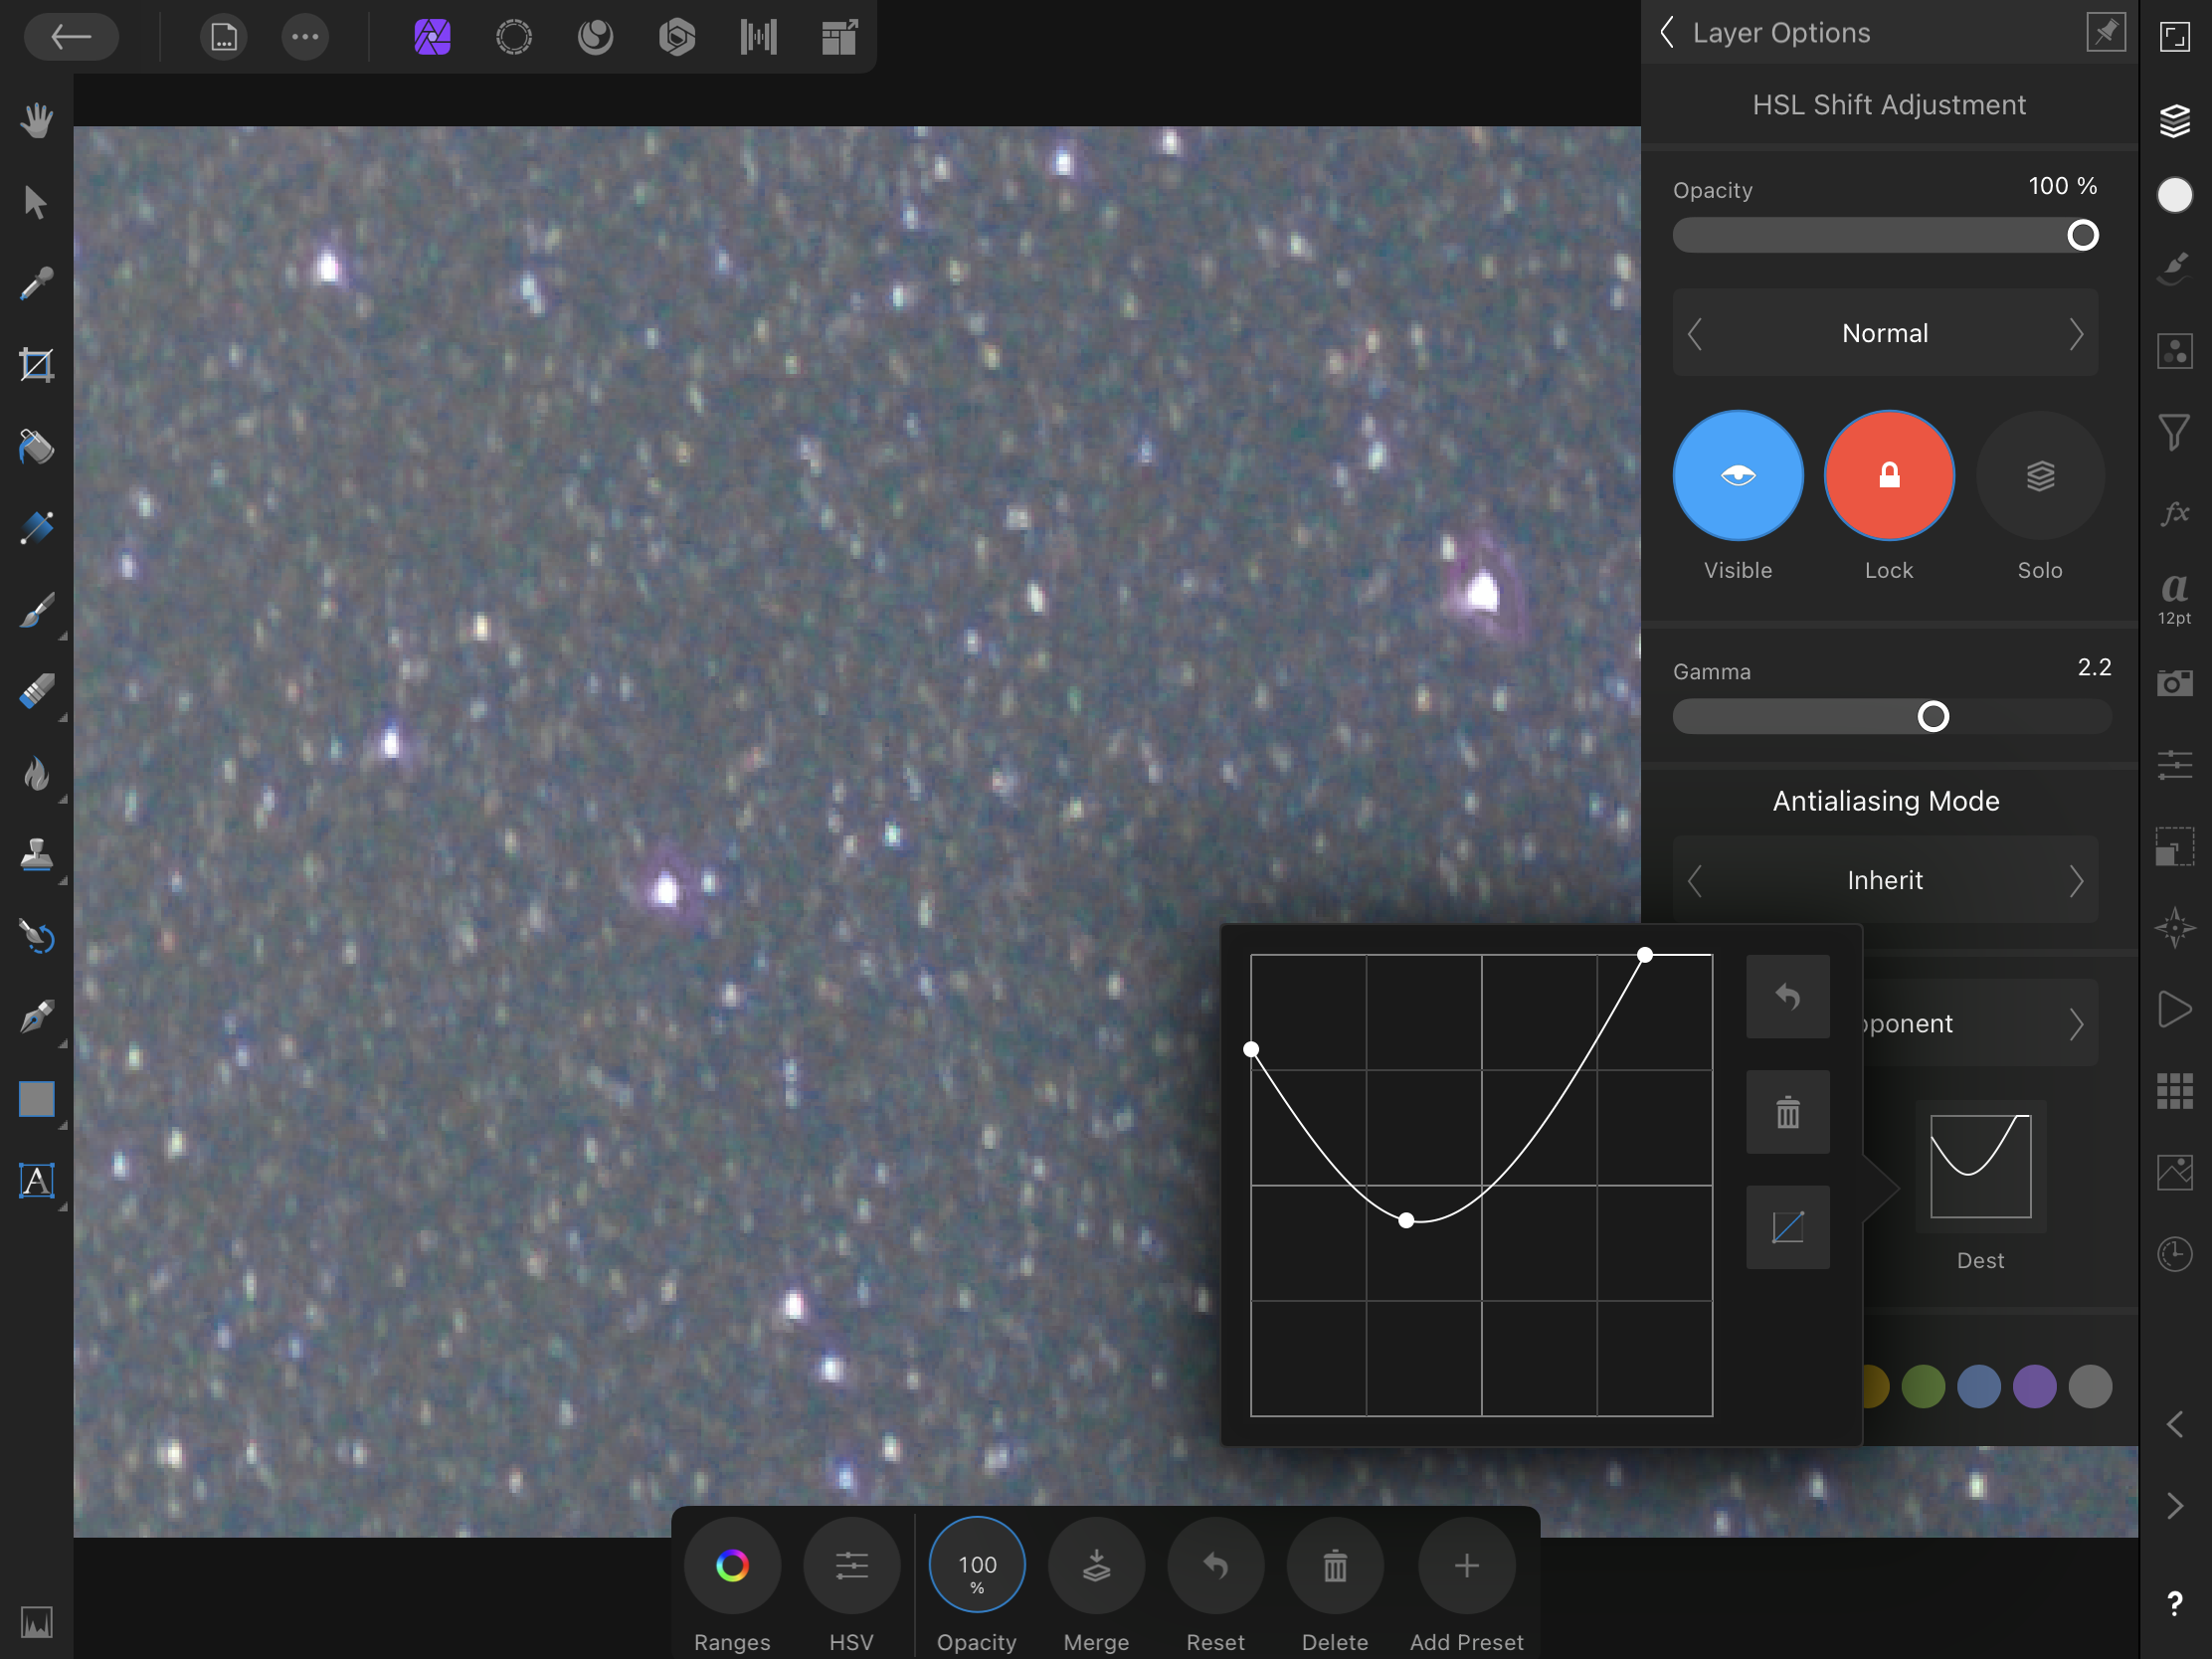Select the Burn flame tool

37,773
